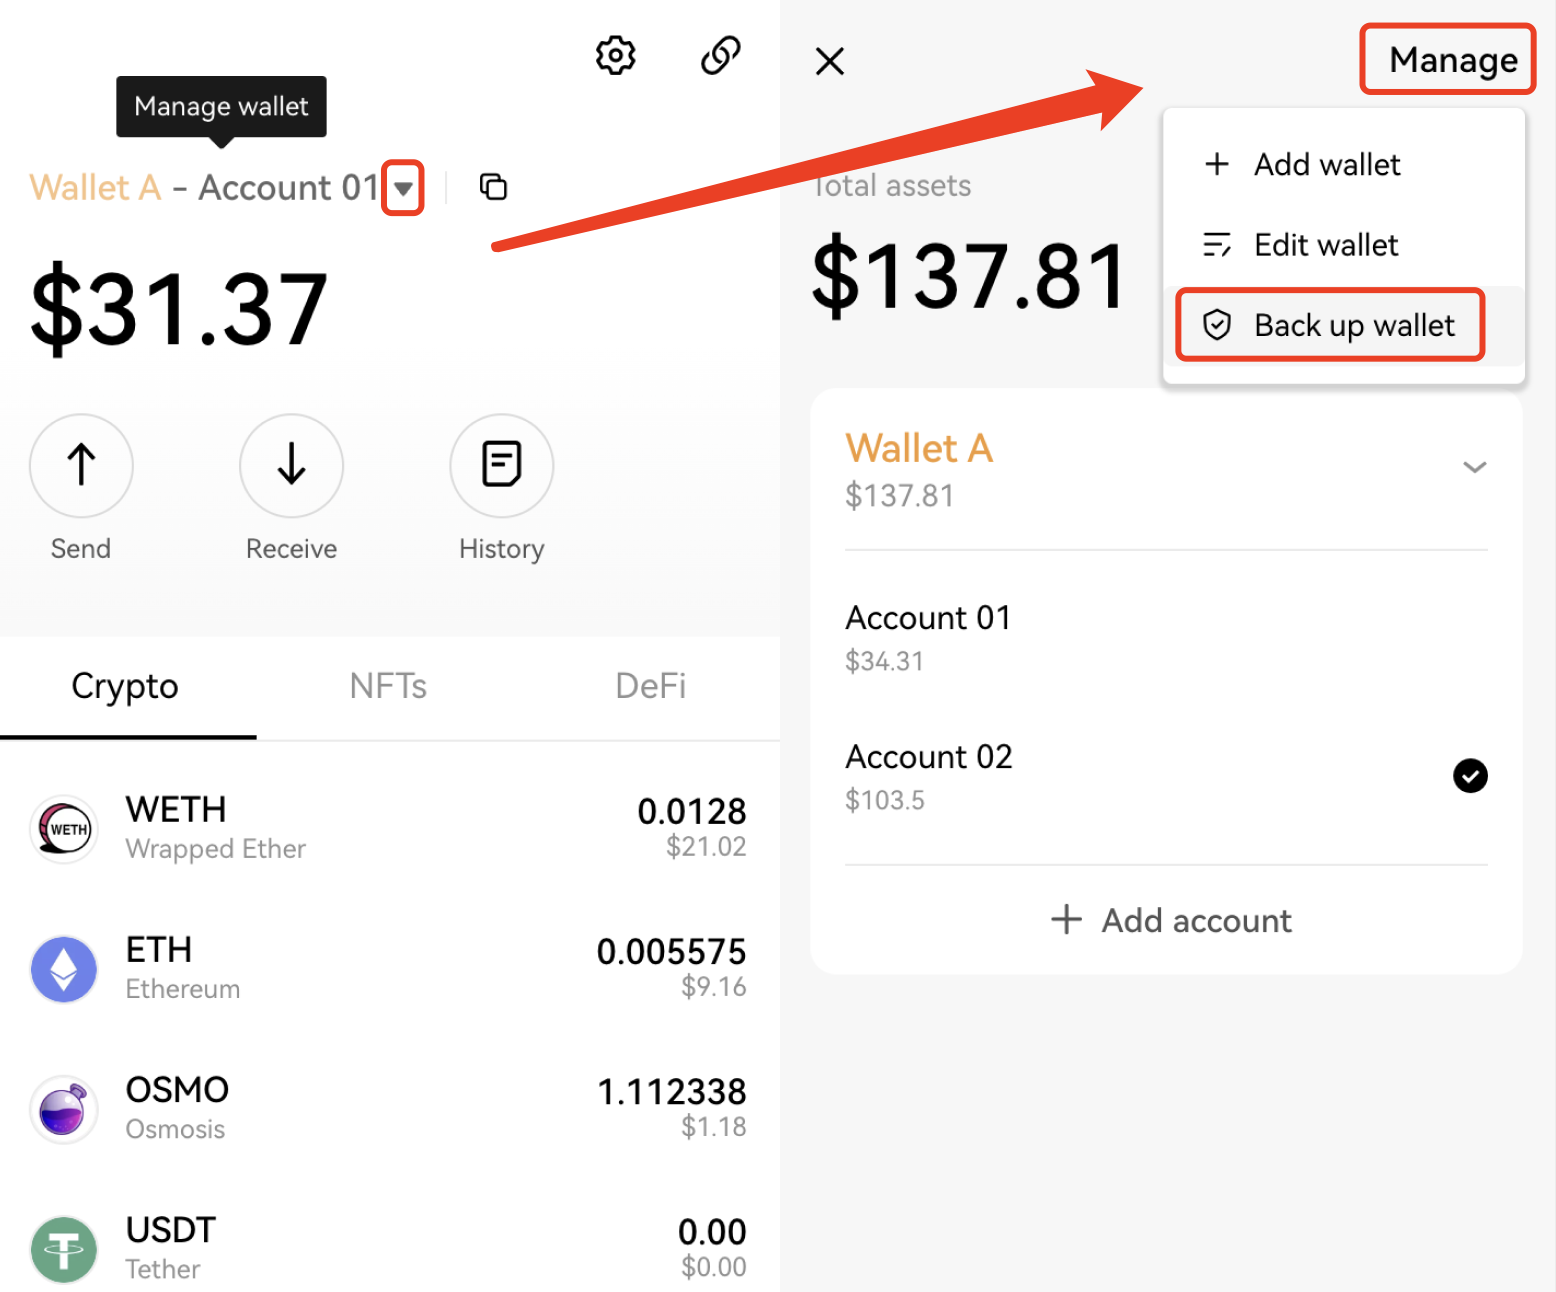Choose Account 01 in Wallet A
Screen dimensions: 1556x1292
click(928, 636)
